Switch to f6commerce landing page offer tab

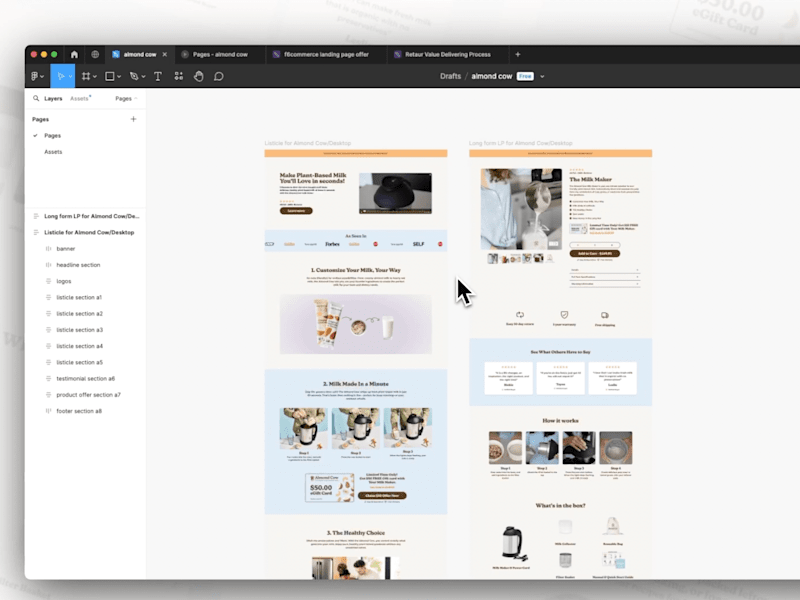pyautogui.click(x=326, y=54)
